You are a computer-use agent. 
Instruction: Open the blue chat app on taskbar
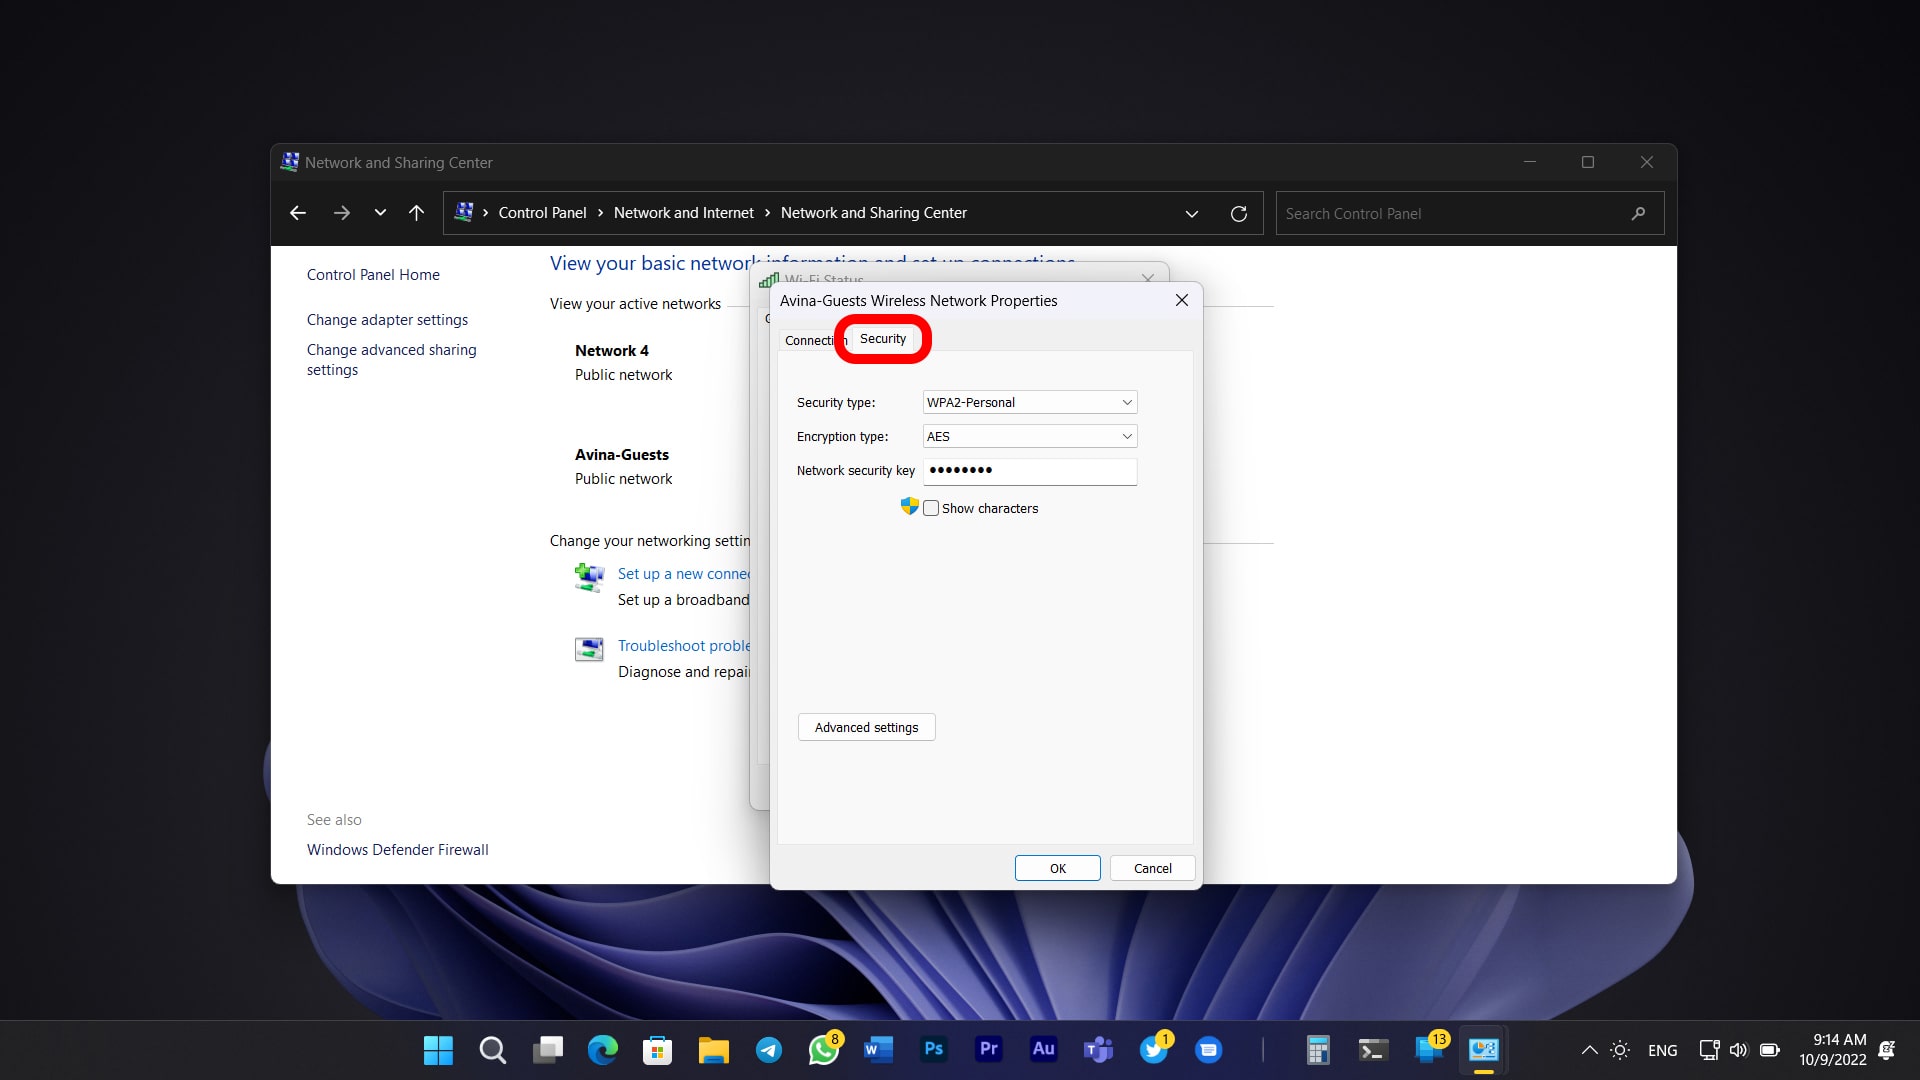[x=1209, y=1050]
